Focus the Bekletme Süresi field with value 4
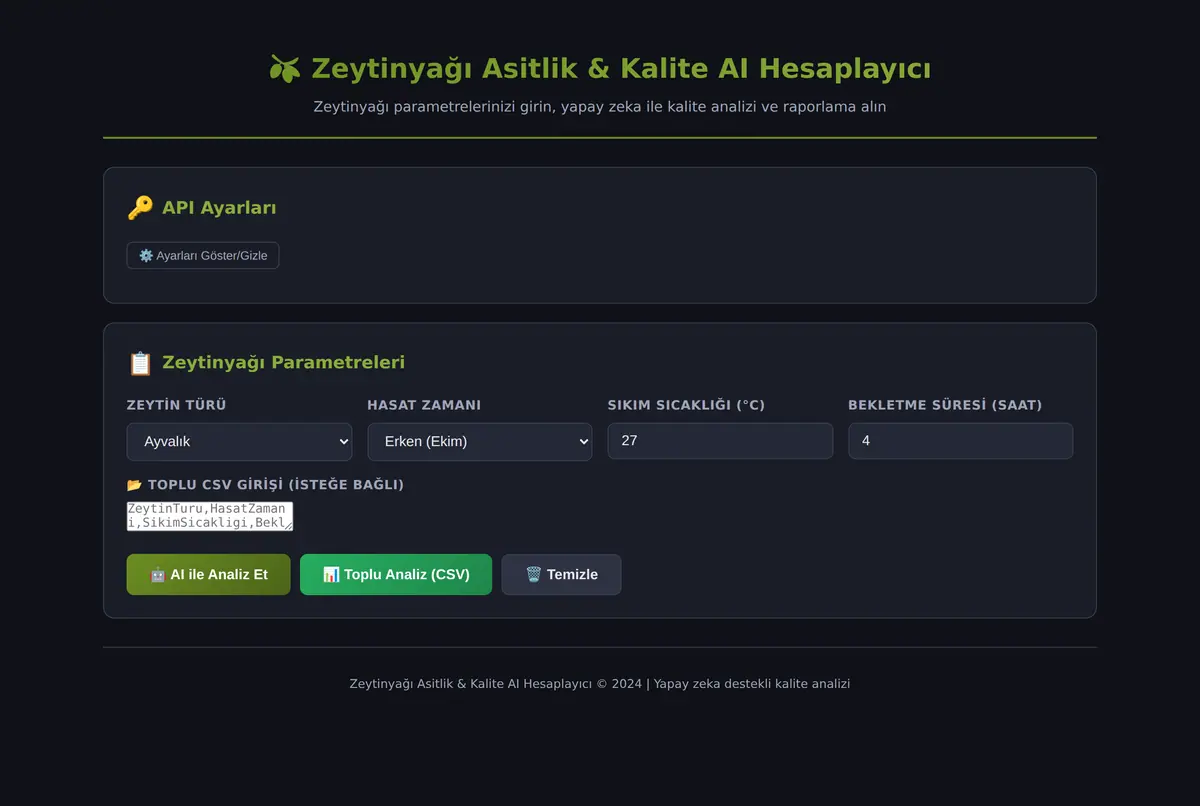Viewport: 1200px width, 806px height. (961, 441)
